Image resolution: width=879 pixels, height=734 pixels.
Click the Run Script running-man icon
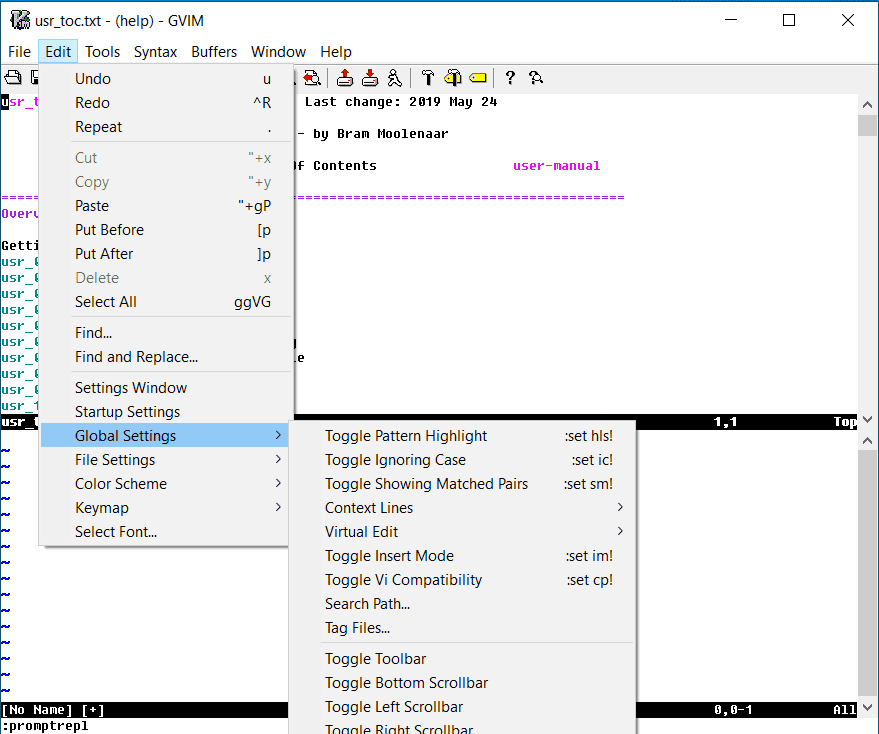coord(395,77)
